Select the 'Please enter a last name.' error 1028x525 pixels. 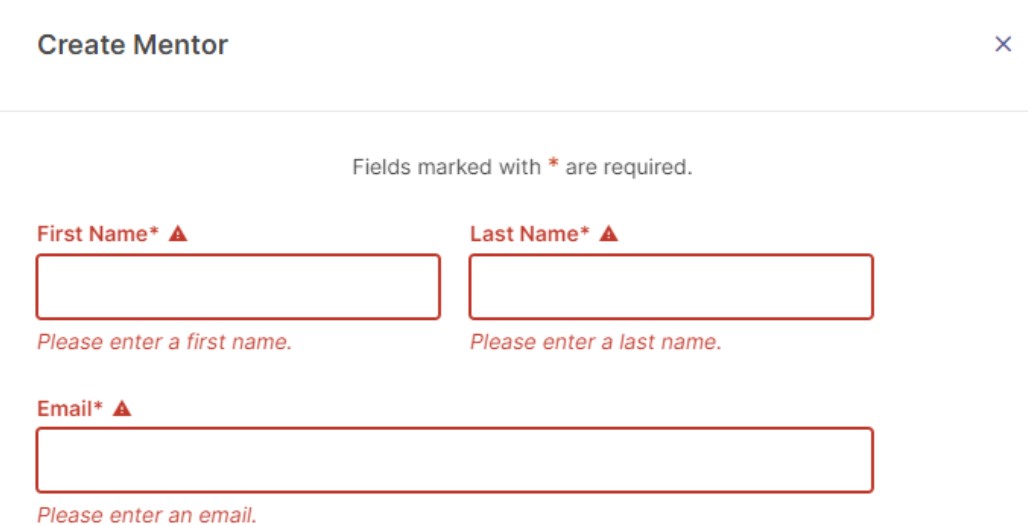tap(596, 341)
